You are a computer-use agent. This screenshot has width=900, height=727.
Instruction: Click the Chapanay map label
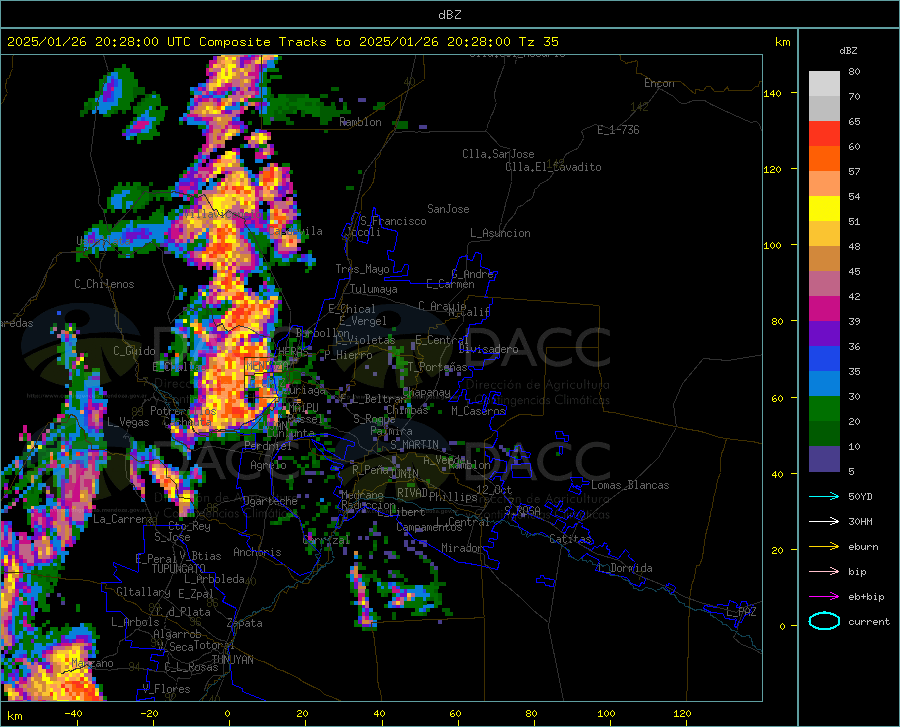pyautogui.click(x=426, y=392)
